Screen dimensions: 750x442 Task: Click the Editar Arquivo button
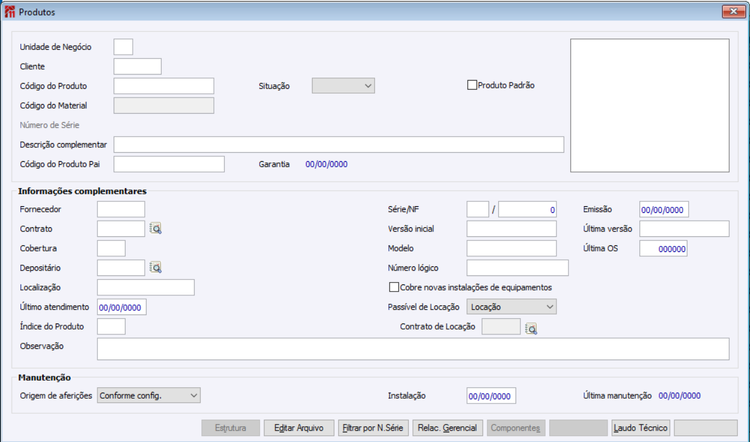[x=298, y=428]
